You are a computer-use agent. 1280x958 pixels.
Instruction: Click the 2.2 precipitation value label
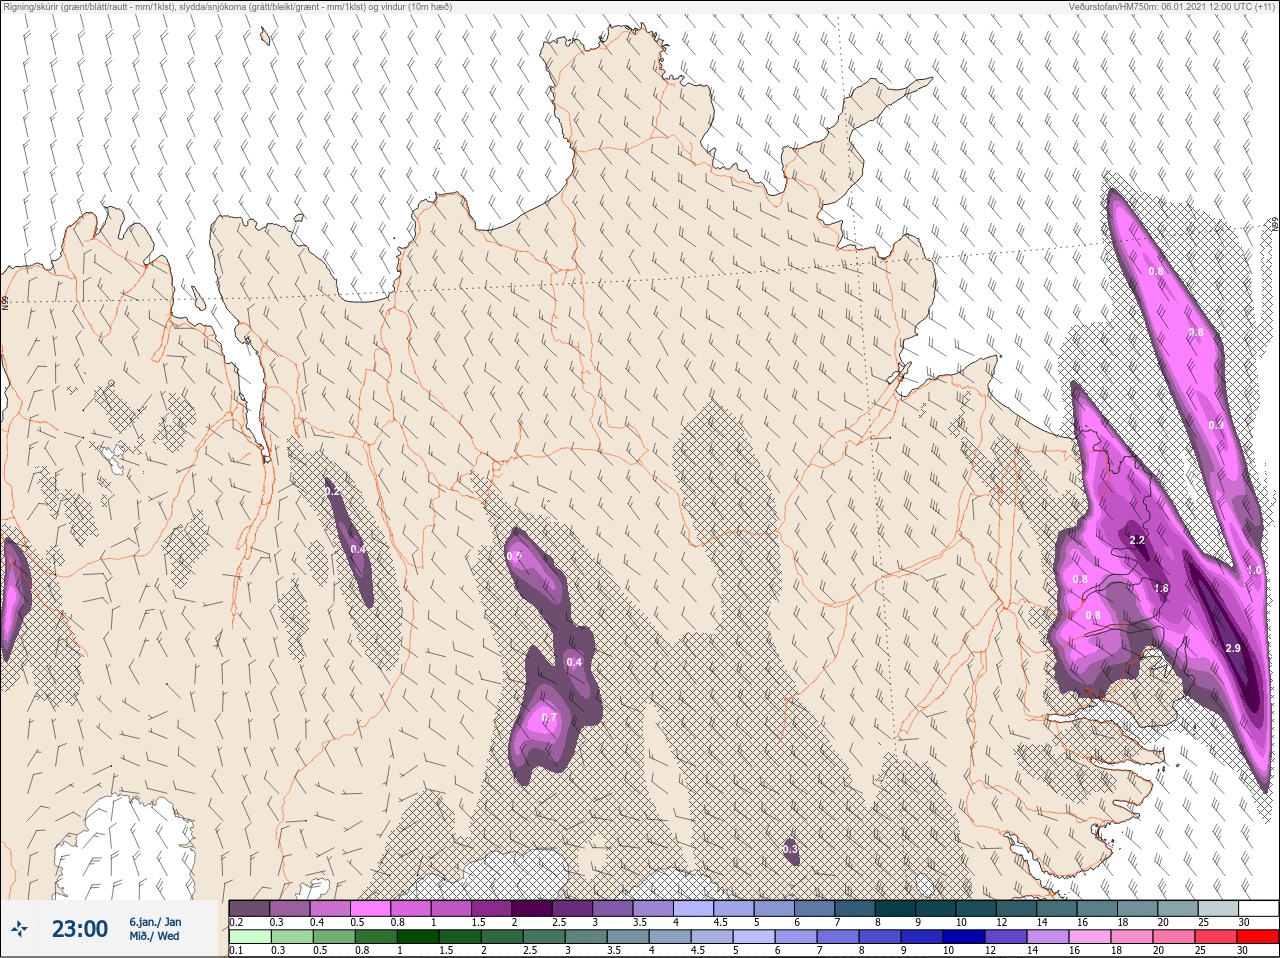1137,540
